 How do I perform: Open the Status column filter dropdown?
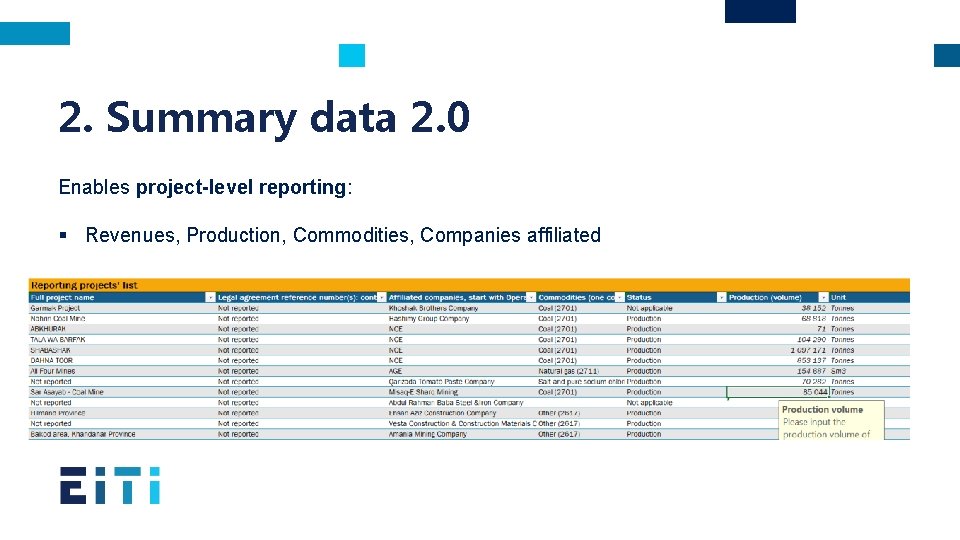[x=721, y=298]
